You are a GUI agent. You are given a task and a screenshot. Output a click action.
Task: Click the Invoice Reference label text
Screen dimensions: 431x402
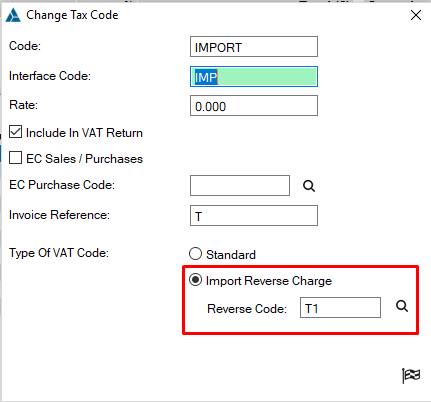click(x=59, y=215)
